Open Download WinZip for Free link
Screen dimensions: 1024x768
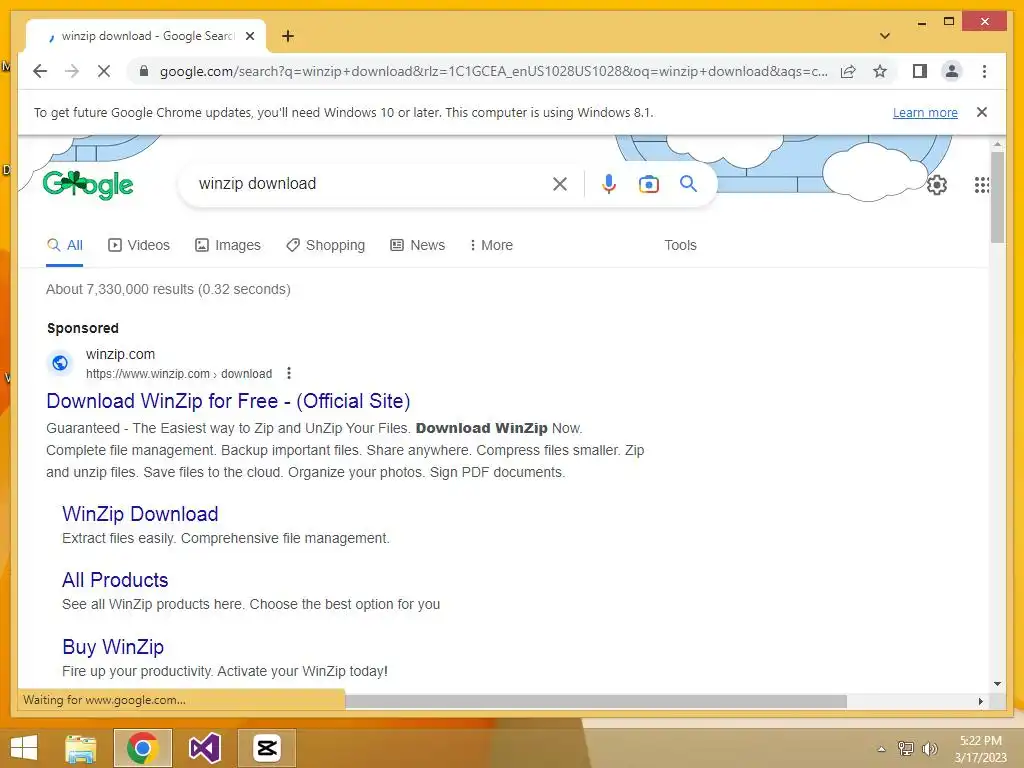point(228,401)
